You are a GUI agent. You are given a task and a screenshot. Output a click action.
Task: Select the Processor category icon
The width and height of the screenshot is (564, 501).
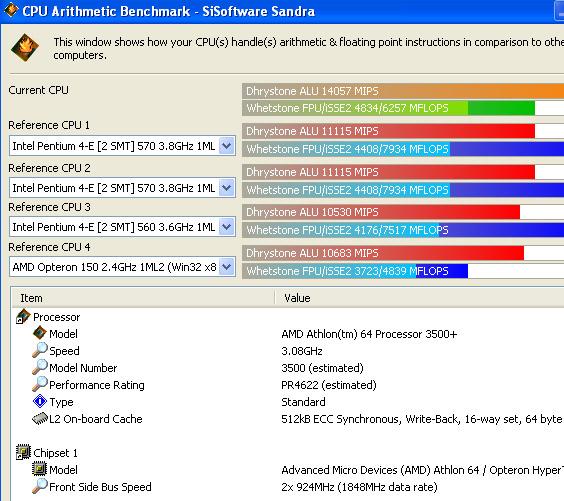pyautogui.click(x=23, y=316)
